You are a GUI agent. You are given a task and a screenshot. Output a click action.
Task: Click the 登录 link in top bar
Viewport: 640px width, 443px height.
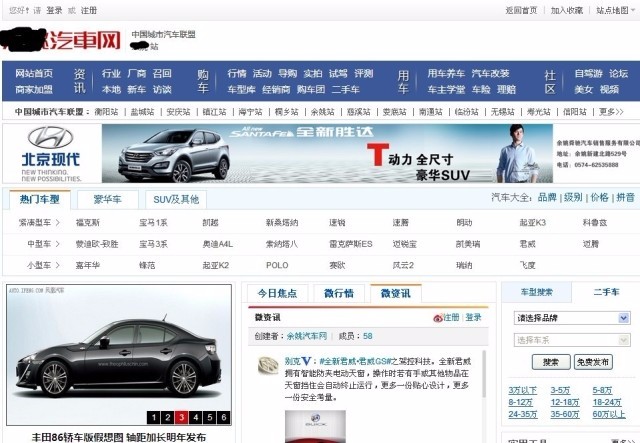coord(54,10)
